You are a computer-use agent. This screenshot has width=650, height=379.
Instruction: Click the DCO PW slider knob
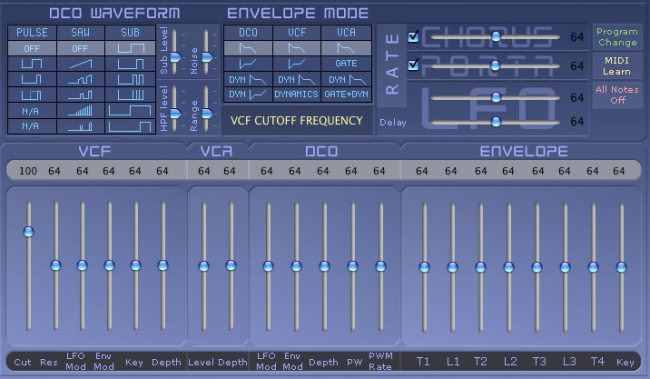[353, 266]
